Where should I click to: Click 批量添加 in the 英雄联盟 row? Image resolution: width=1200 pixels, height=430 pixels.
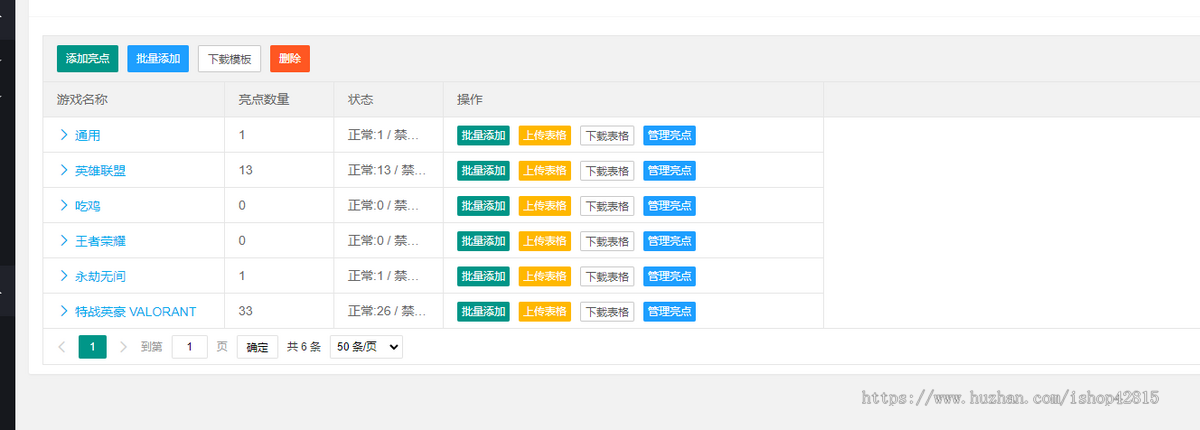483,170
